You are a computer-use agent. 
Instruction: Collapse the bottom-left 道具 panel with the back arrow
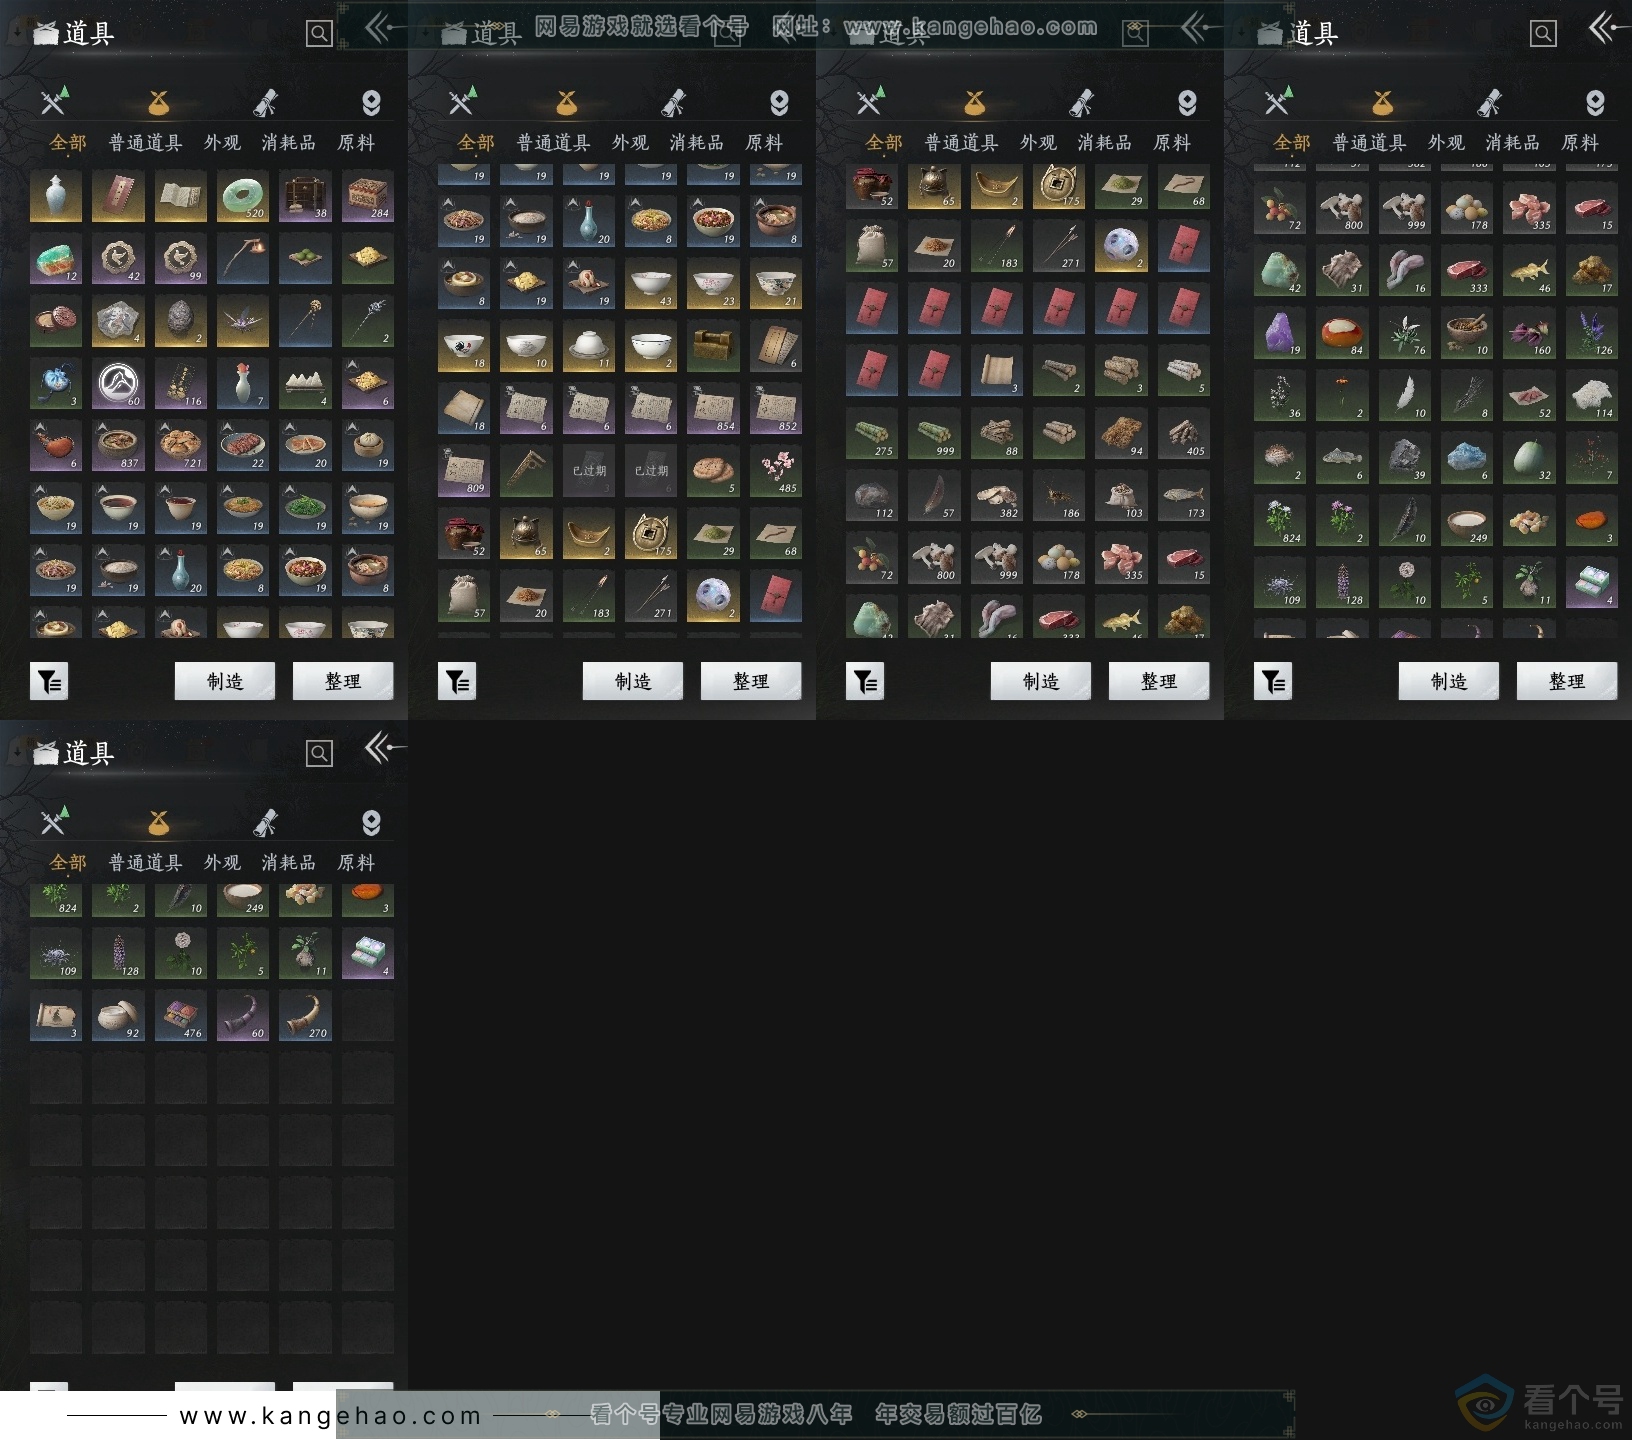point(384,748)
